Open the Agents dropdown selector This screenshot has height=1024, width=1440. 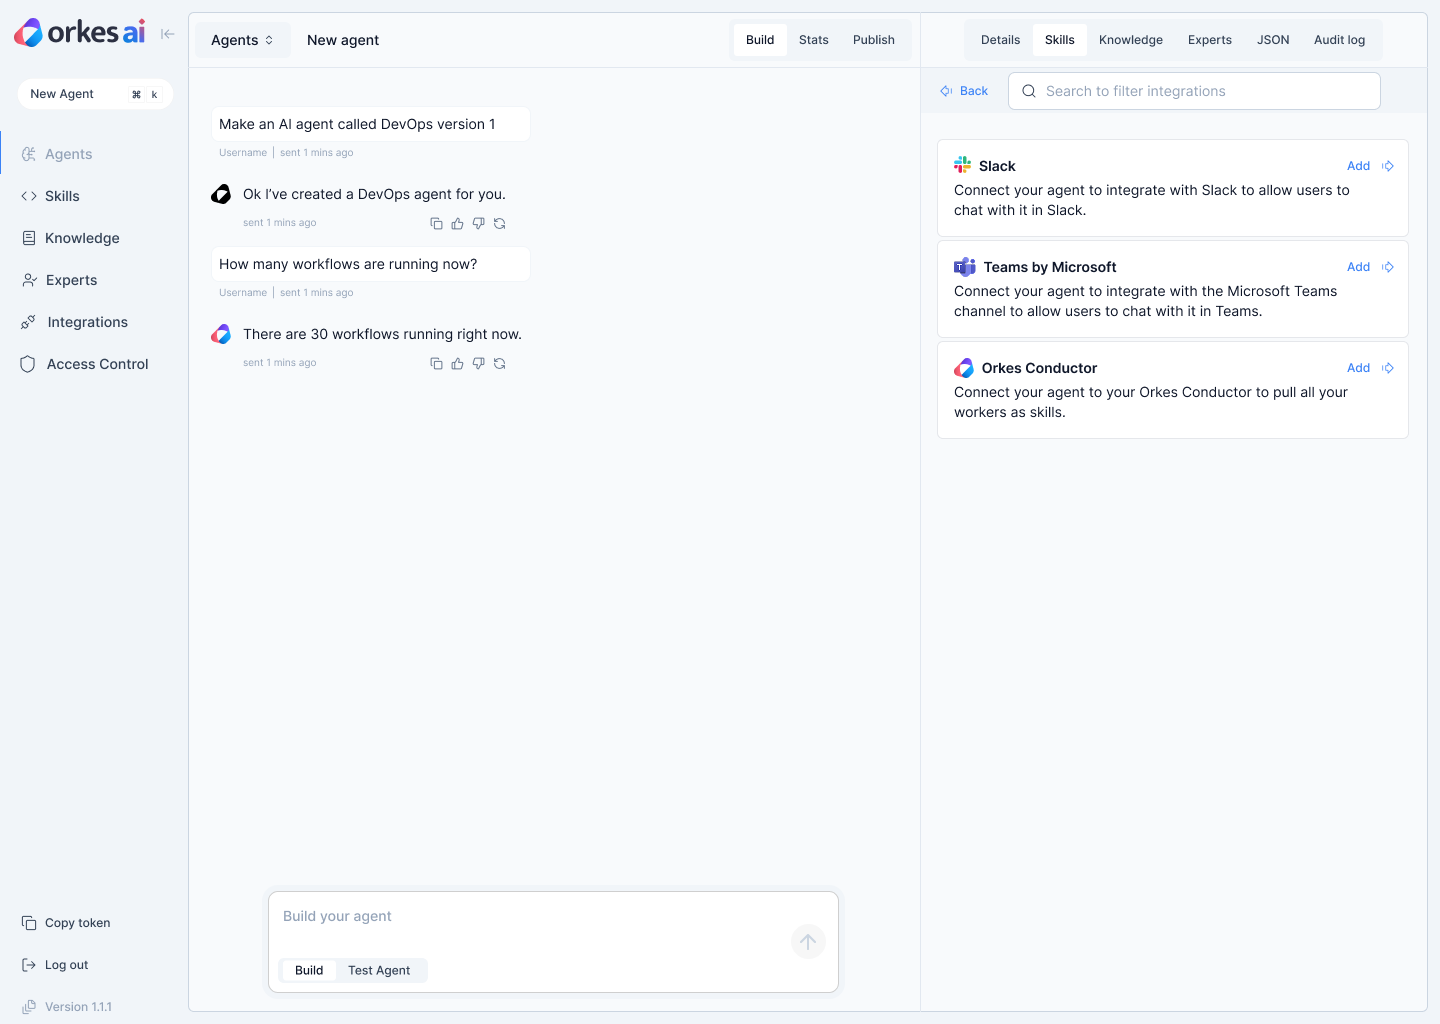[242, 40]
